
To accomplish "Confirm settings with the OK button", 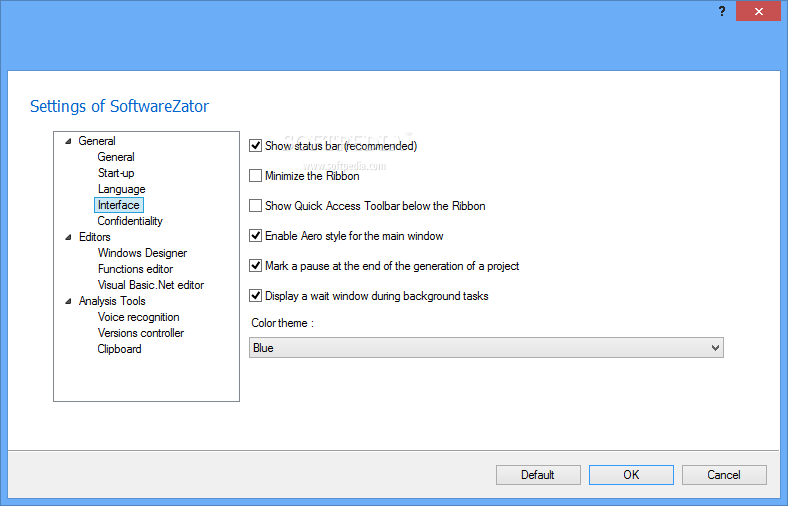I will pyautogui.click(x=631, y=475).
